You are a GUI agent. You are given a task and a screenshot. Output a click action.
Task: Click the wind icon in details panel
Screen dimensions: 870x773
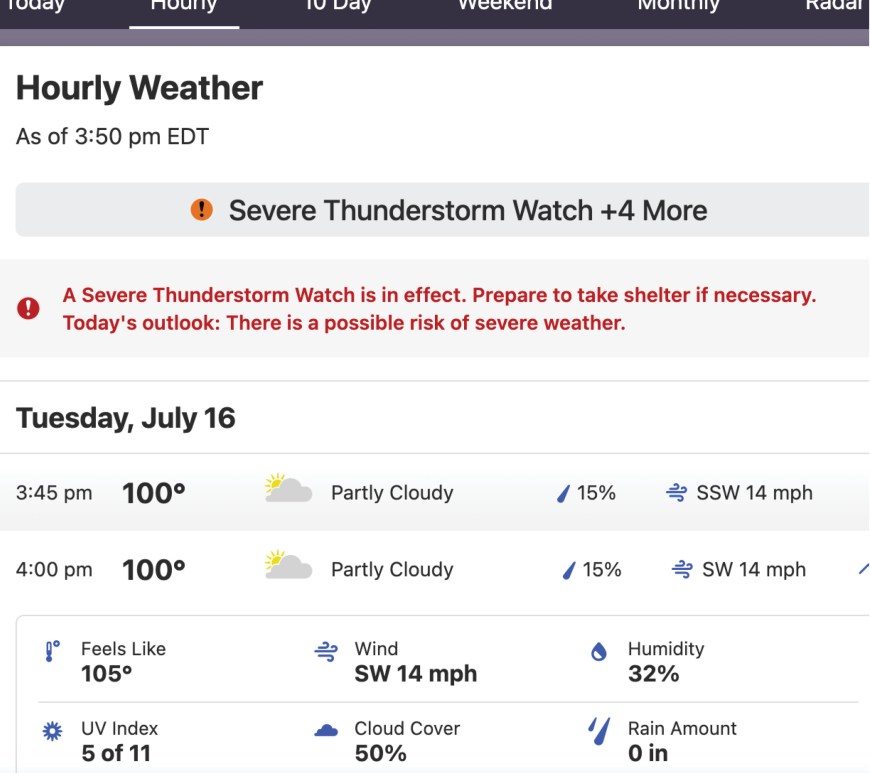click(326, 652)
